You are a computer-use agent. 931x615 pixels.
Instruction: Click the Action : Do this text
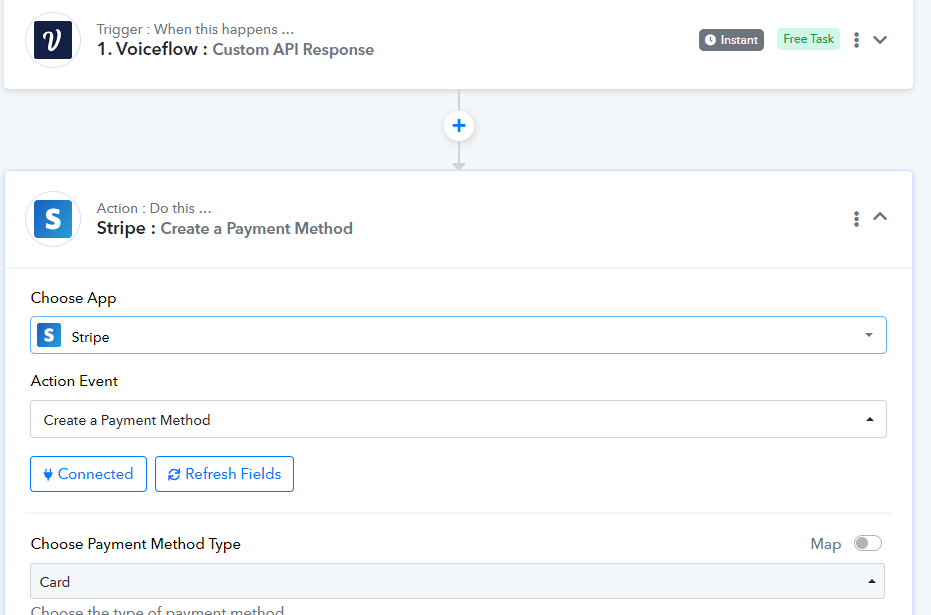click(154, 208)
